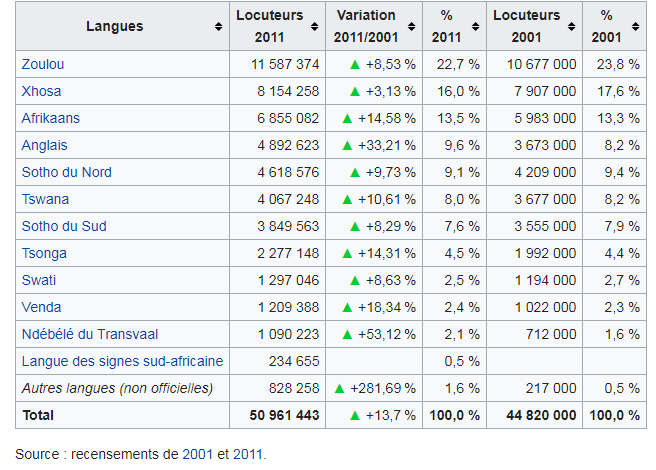Click the Locuteurs 2001 header label
656x470 pixels.
526,26
